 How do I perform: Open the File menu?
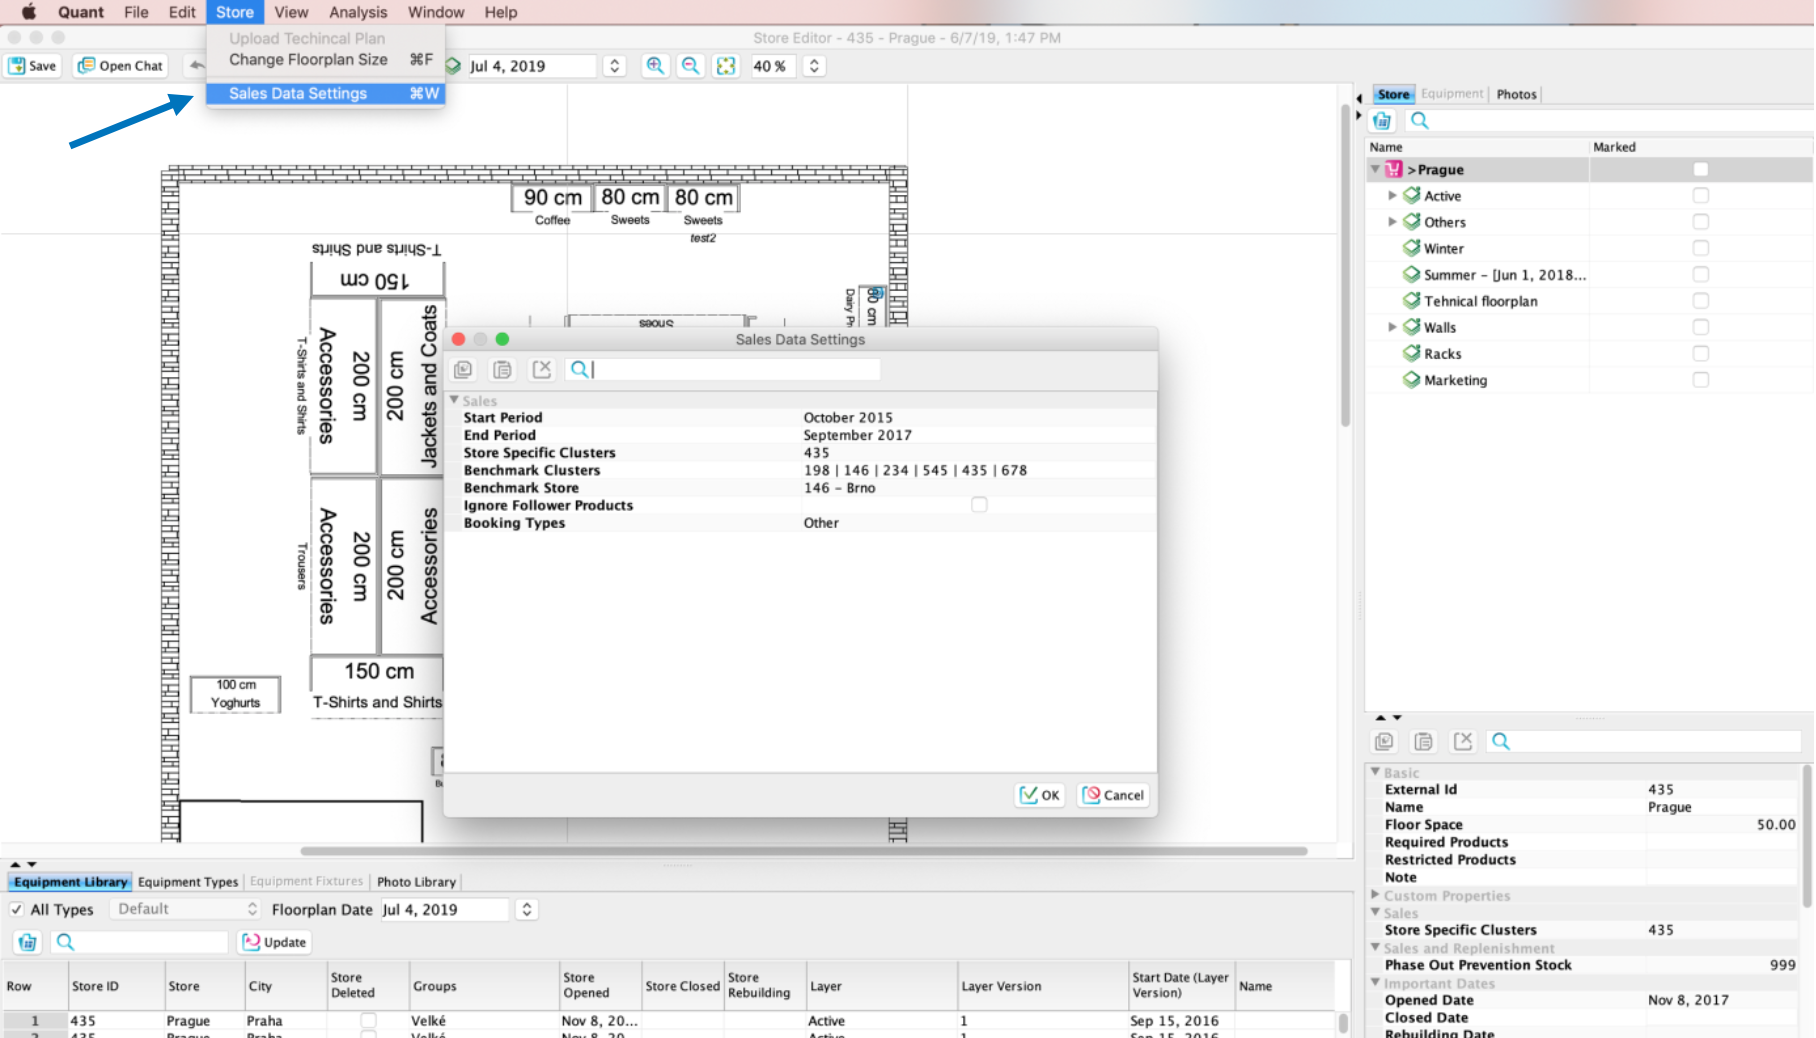136,12
